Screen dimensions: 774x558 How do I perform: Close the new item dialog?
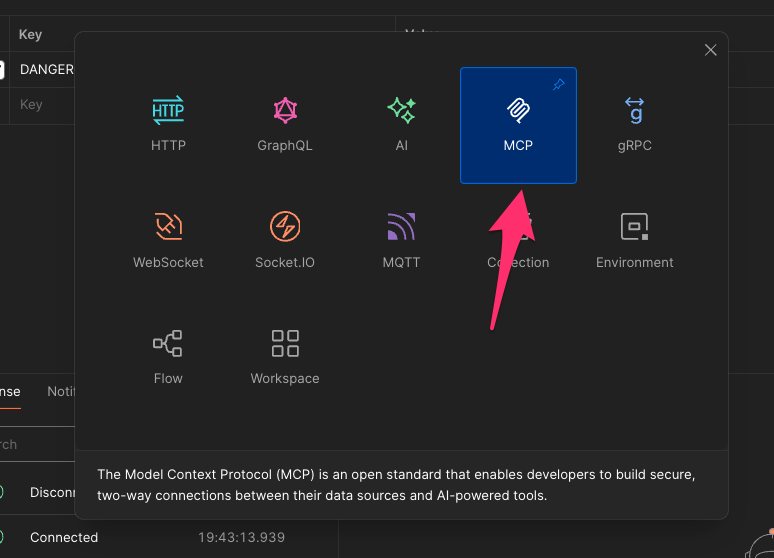(710, 50)
